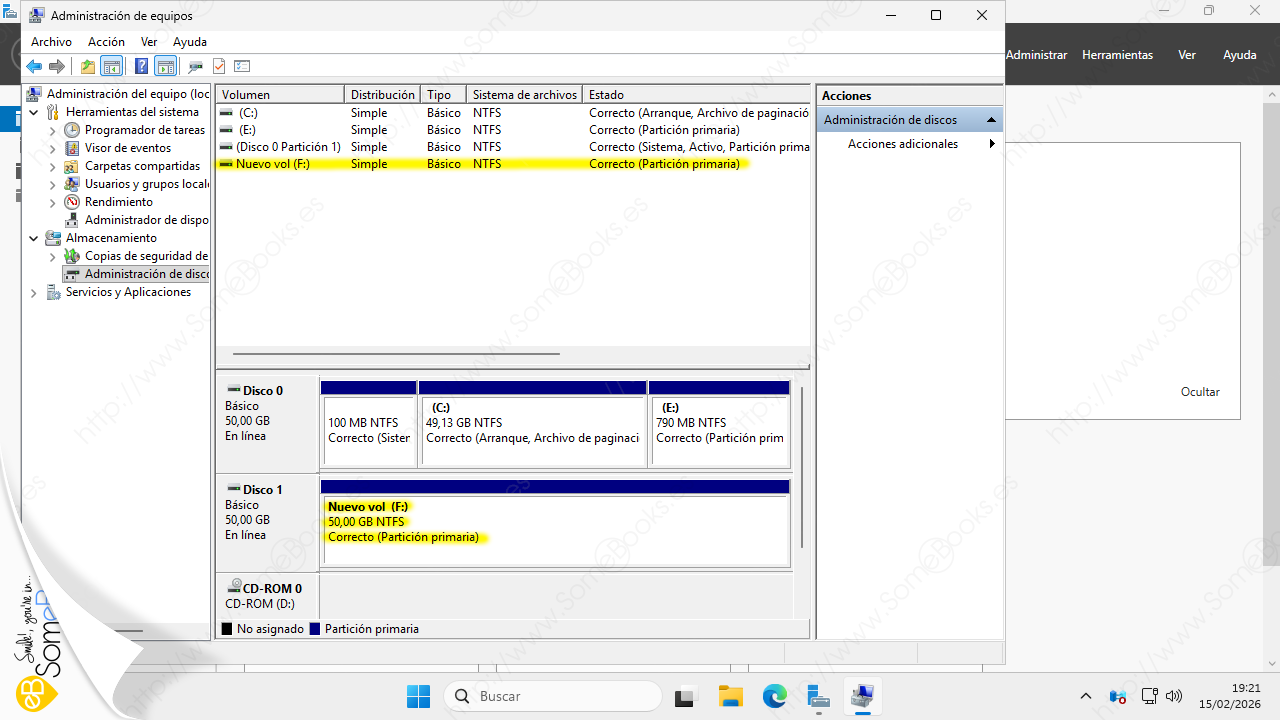
Task: Open File Explorer from the taskbar
Action: point(731,696)
